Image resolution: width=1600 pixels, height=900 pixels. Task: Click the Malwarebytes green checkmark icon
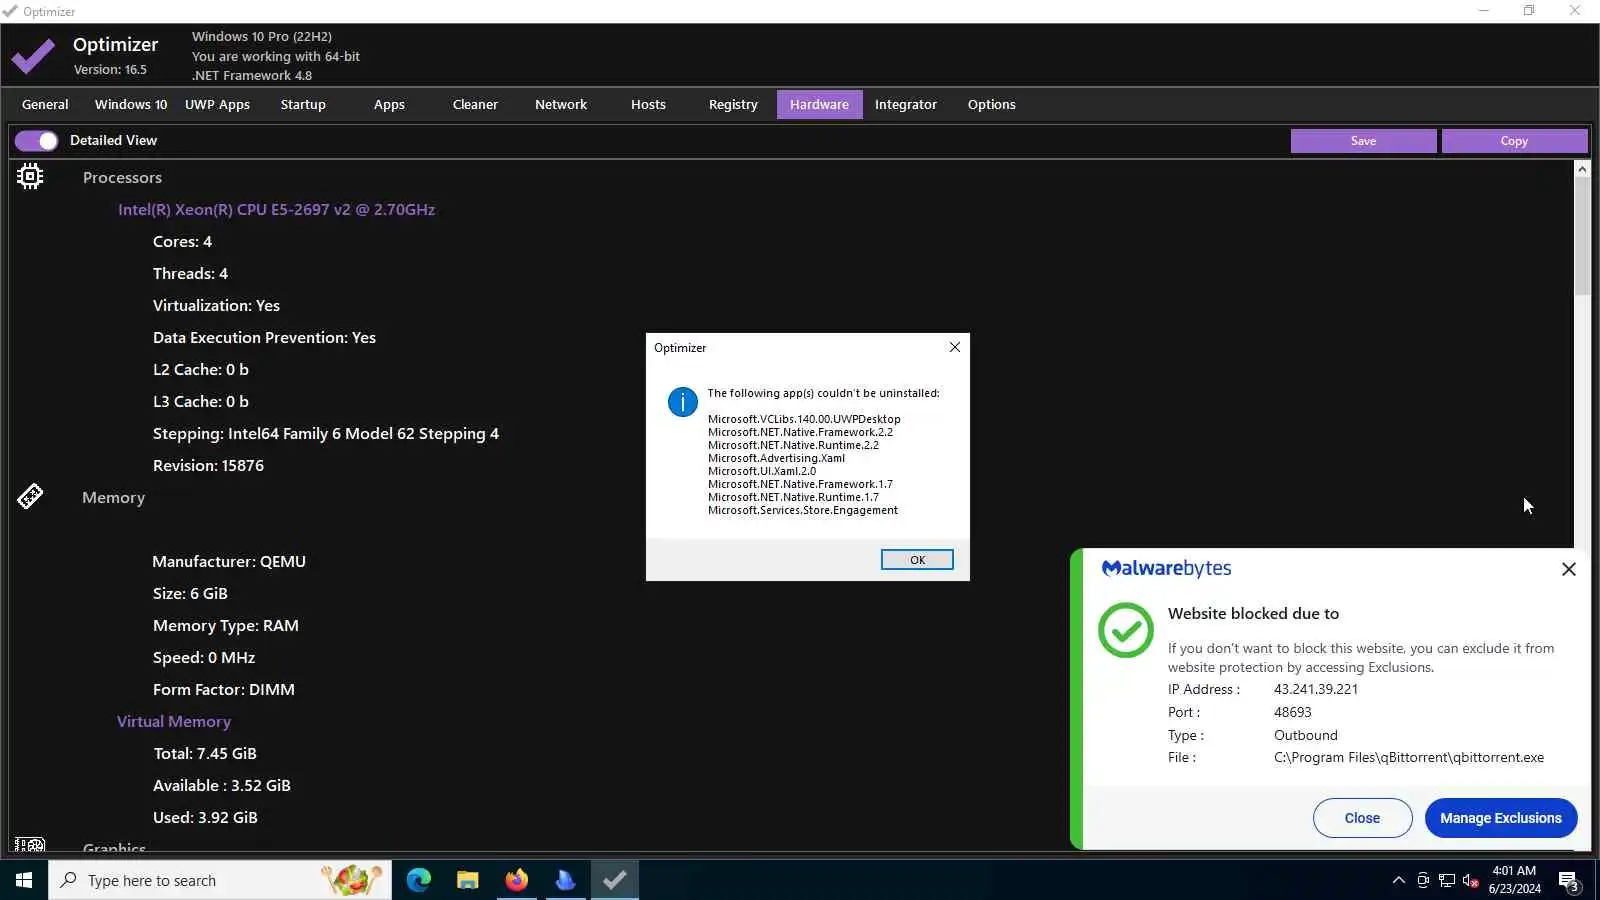(x=1126, y=630)
